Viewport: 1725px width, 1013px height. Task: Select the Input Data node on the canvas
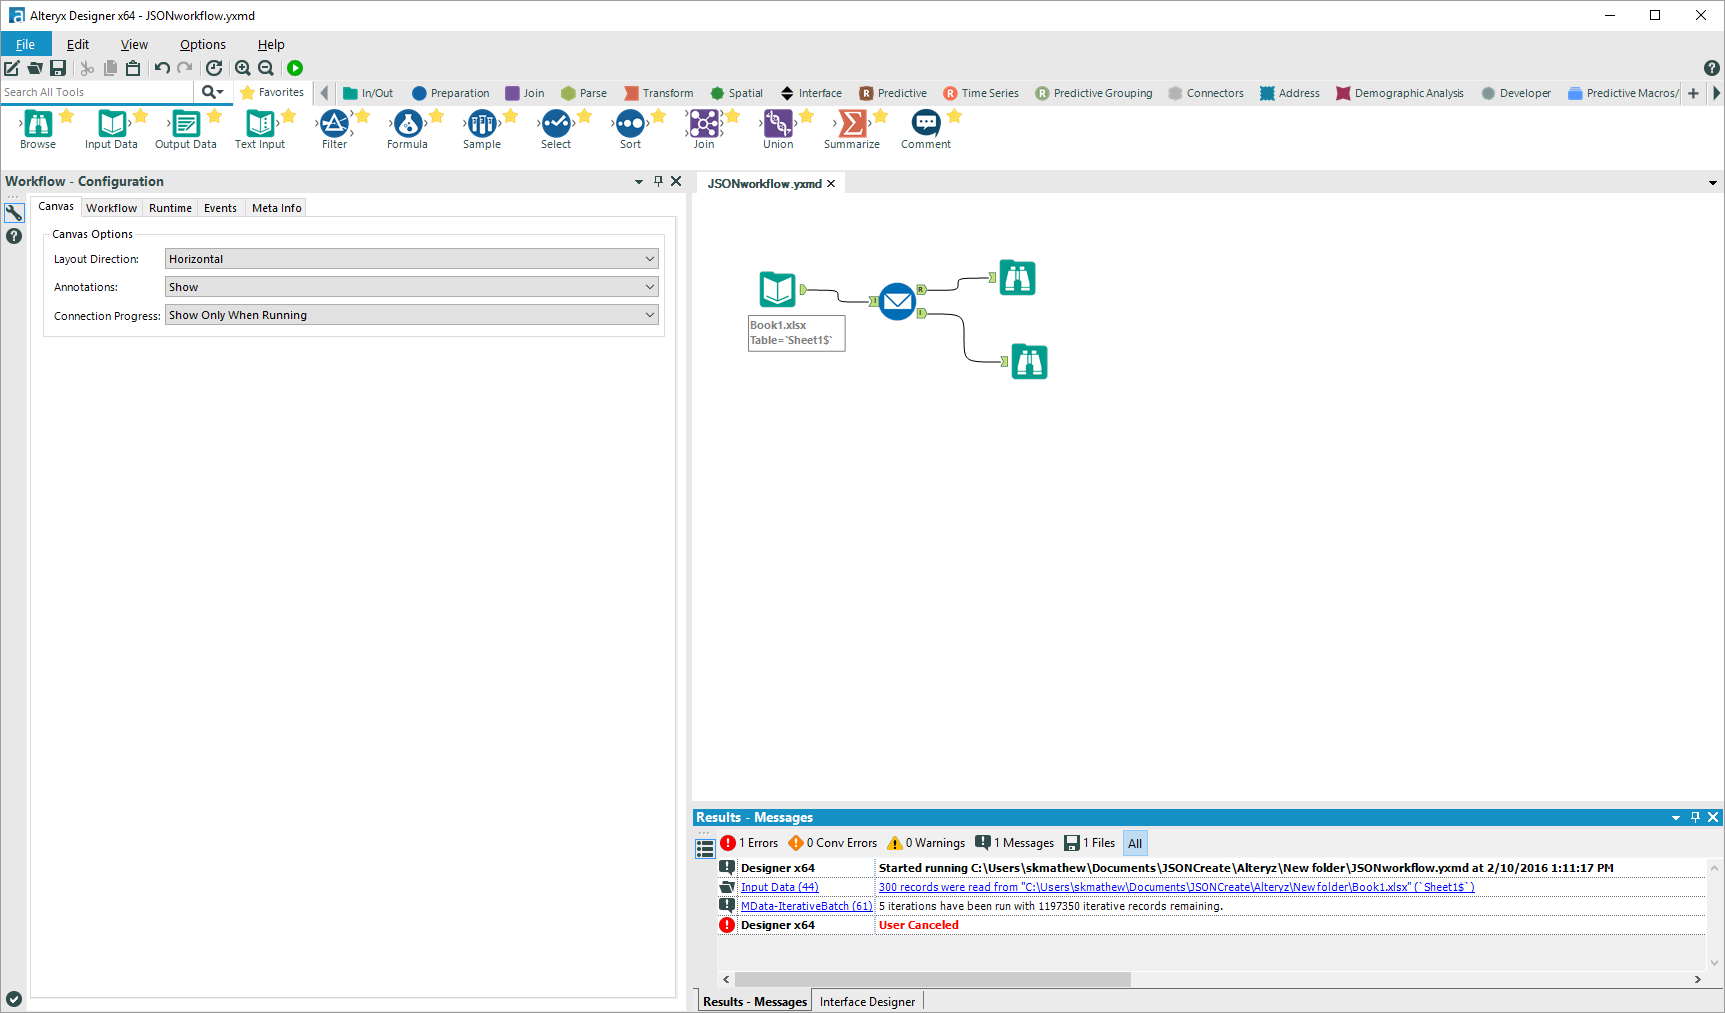778,289
